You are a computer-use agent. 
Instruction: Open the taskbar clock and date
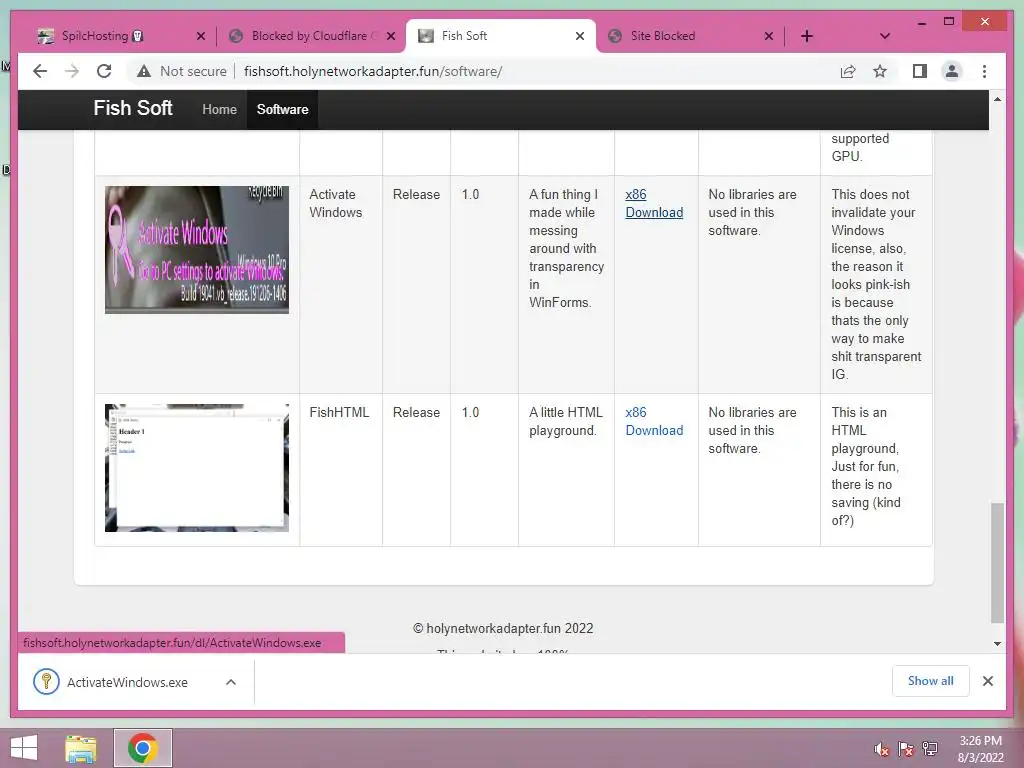pyautogui.click(x=980, y=749)
